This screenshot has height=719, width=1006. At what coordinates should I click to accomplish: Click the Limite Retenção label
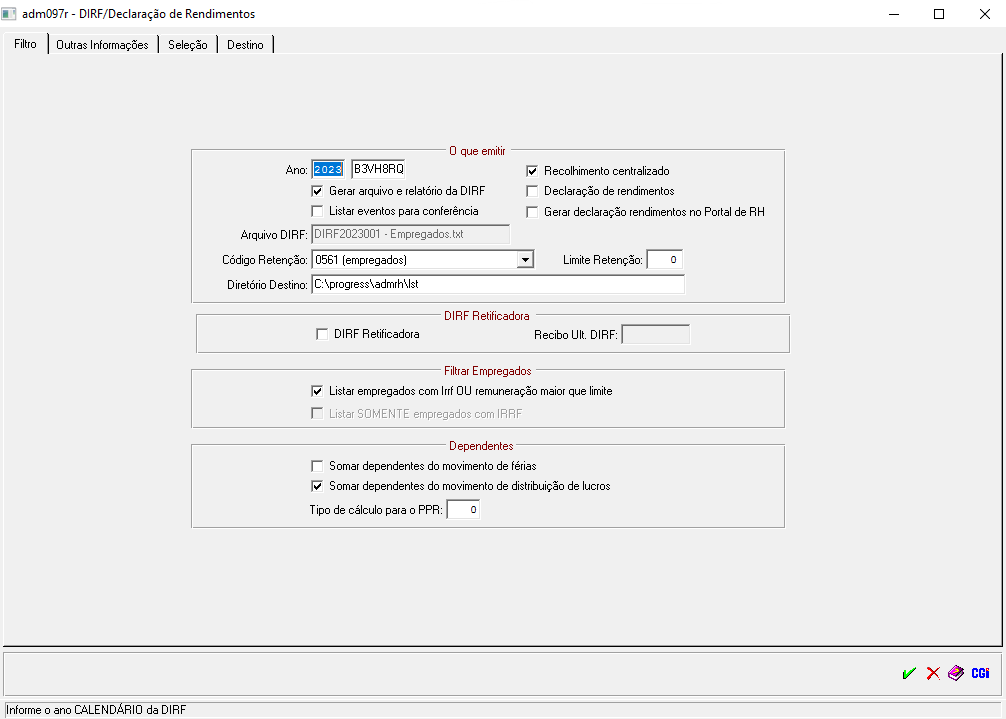click(x=603, y=260)
